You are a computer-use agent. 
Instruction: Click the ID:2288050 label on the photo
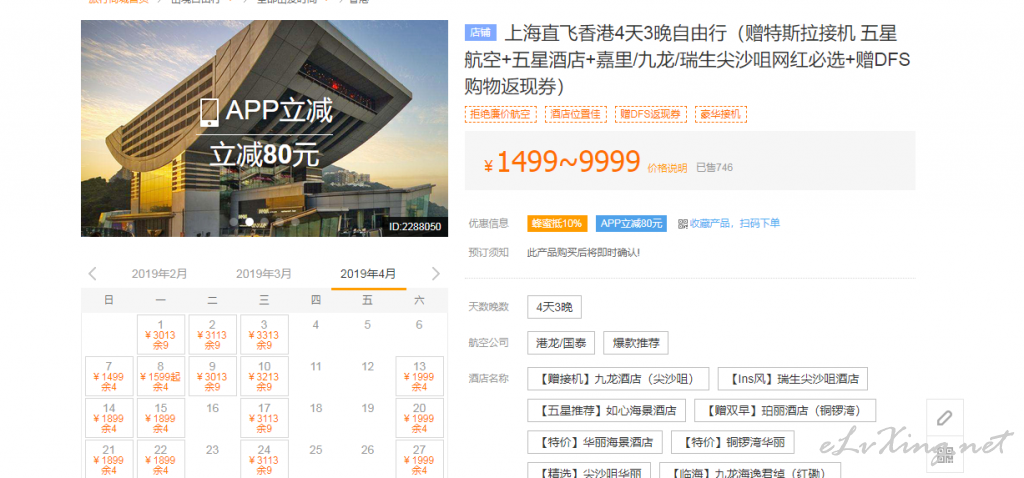(x=415, y=227)
